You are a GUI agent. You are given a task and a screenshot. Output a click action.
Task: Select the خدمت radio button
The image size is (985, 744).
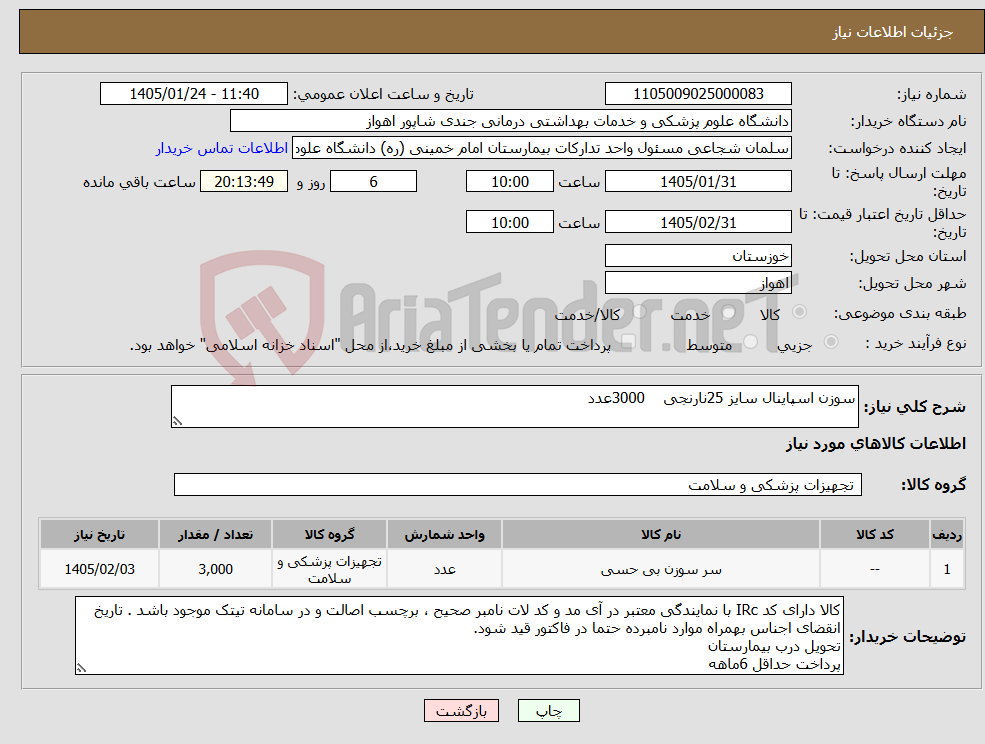click(x=729, y=312)
